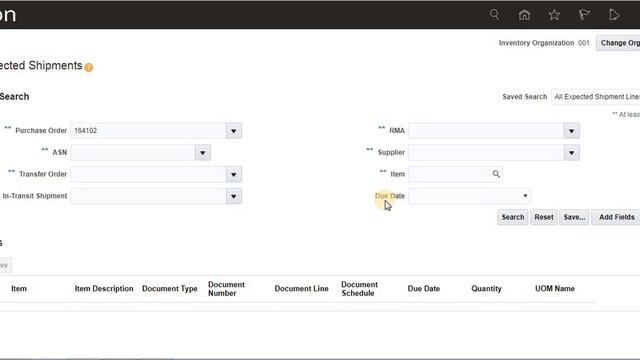The width and height of the screenshot is (640, 360).
Task: Focus the RMA input field
Action: pyautogui.click(x=486, y=131)
